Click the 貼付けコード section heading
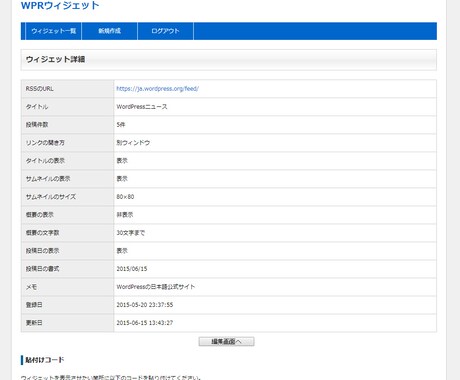 [x=44, y=360]
